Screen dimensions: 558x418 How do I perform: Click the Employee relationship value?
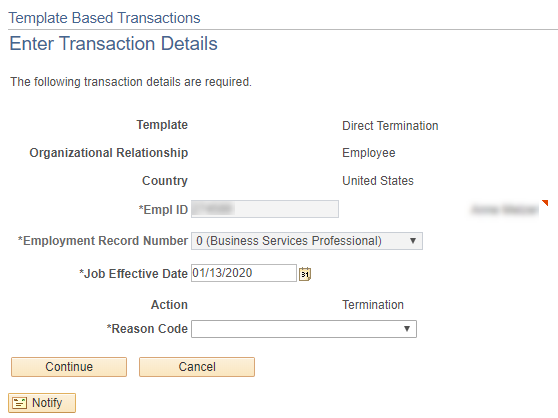click(x=369, y=153)
